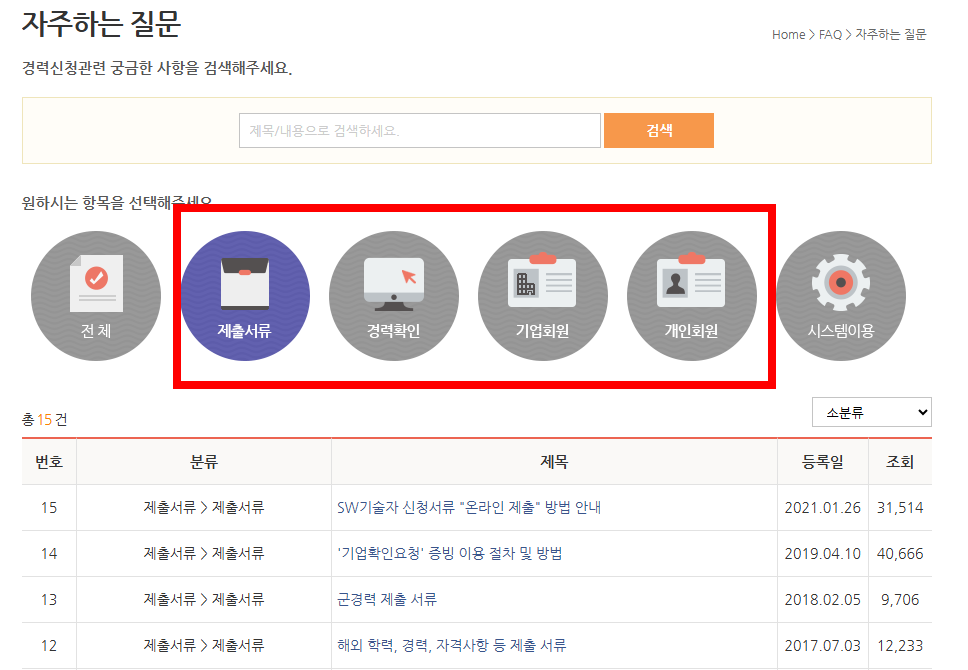968x670 pixels.
Task: Select the 전체 (All) category icon
Action: [96, 296]
